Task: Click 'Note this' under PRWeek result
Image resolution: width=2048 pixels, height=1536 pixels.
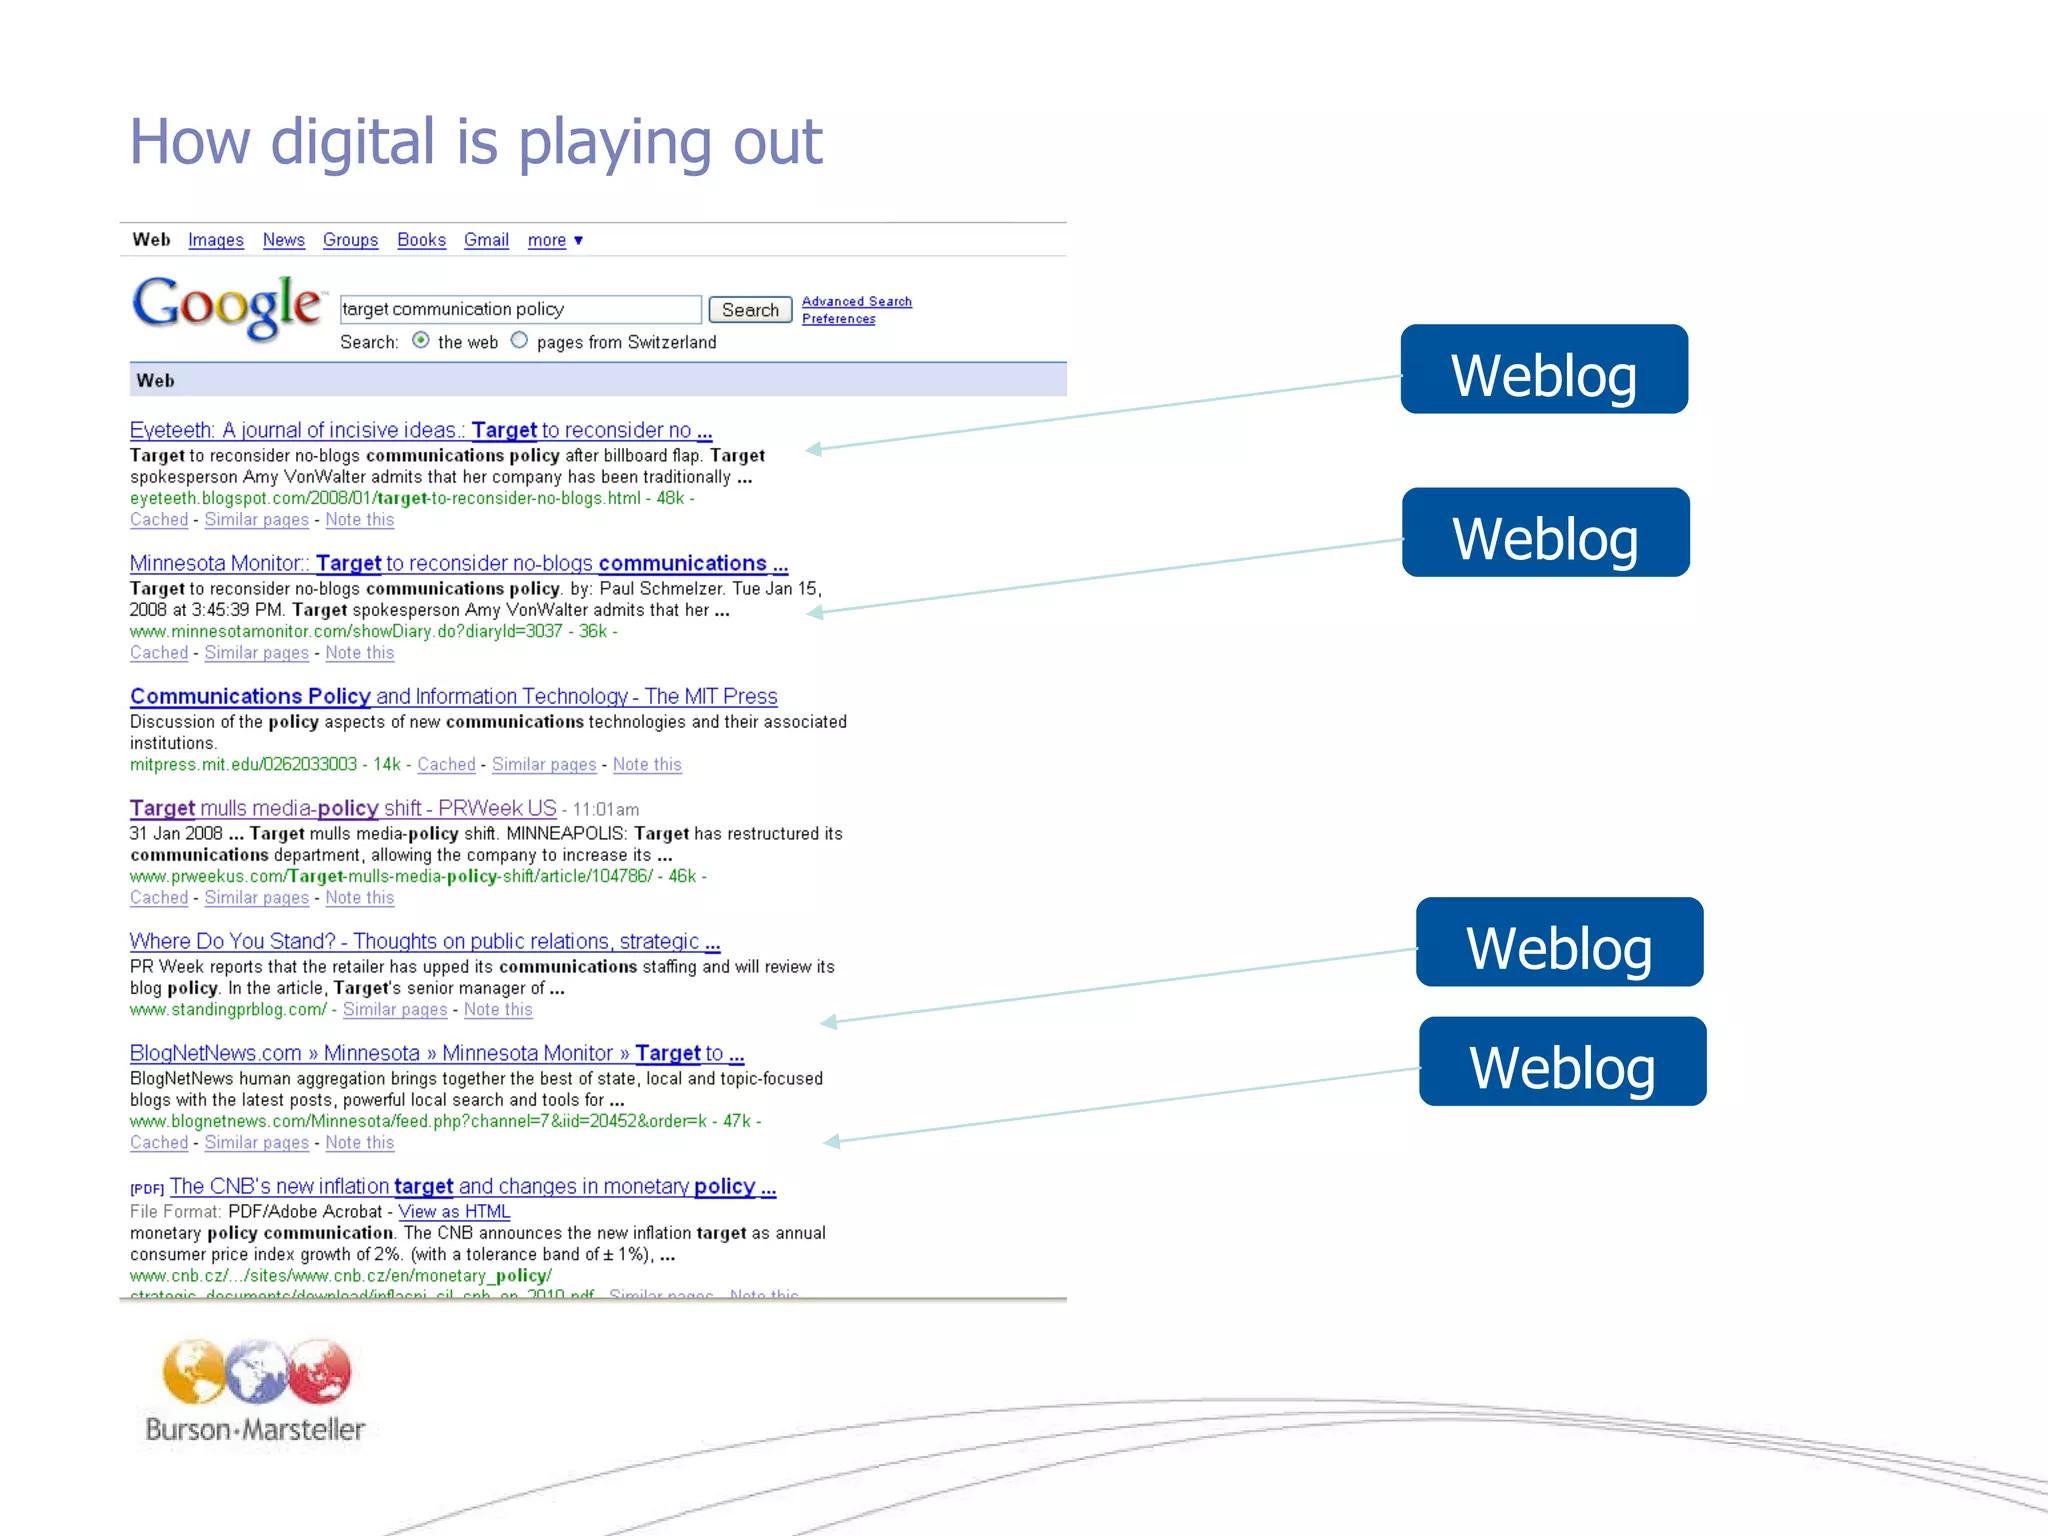Action: pos(360,898)
